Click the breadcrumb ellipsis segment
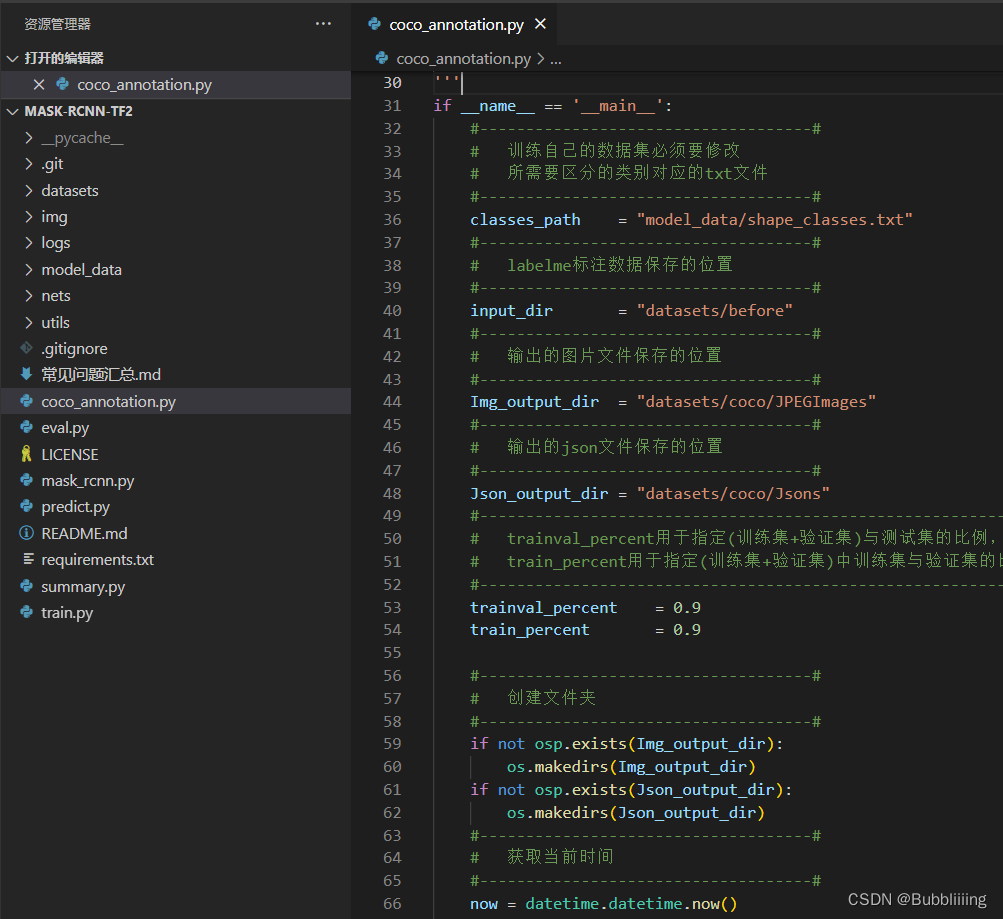The width and height of the screenshot is (1003, 919). (556, 59)
